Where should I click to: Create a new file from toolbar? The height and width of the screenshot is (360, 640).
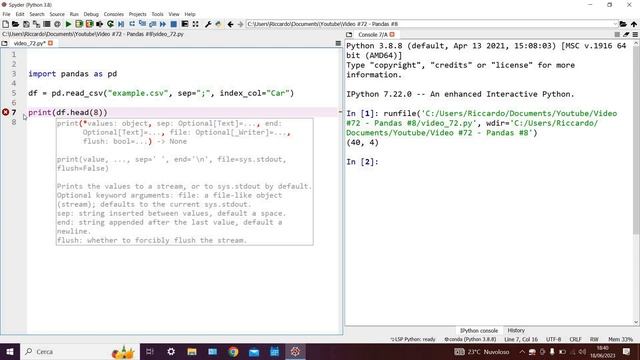(x=5, y=24)
